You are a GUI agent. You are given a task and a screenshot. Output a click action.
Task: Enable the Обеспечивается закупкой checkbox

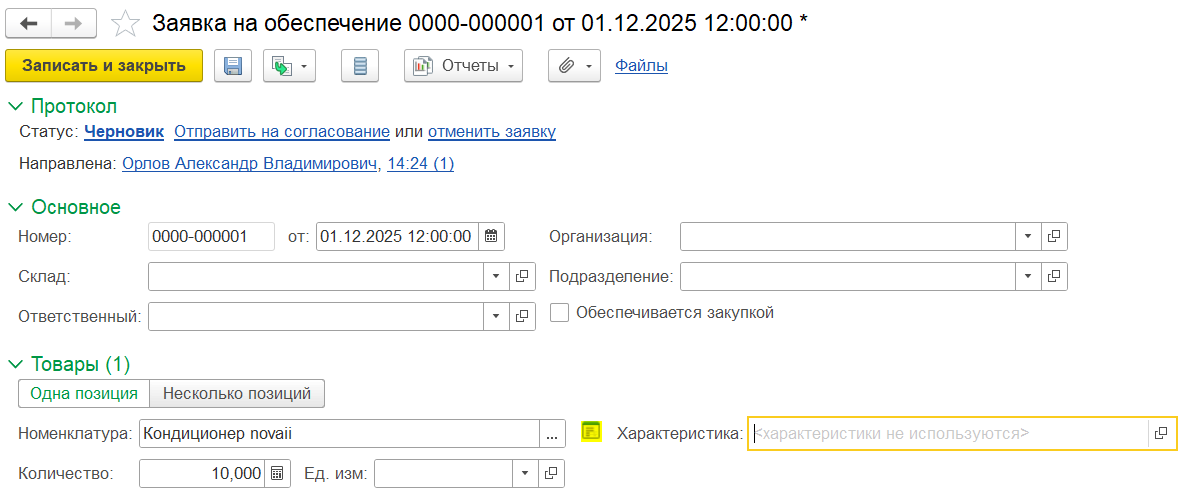click(560, 313)
